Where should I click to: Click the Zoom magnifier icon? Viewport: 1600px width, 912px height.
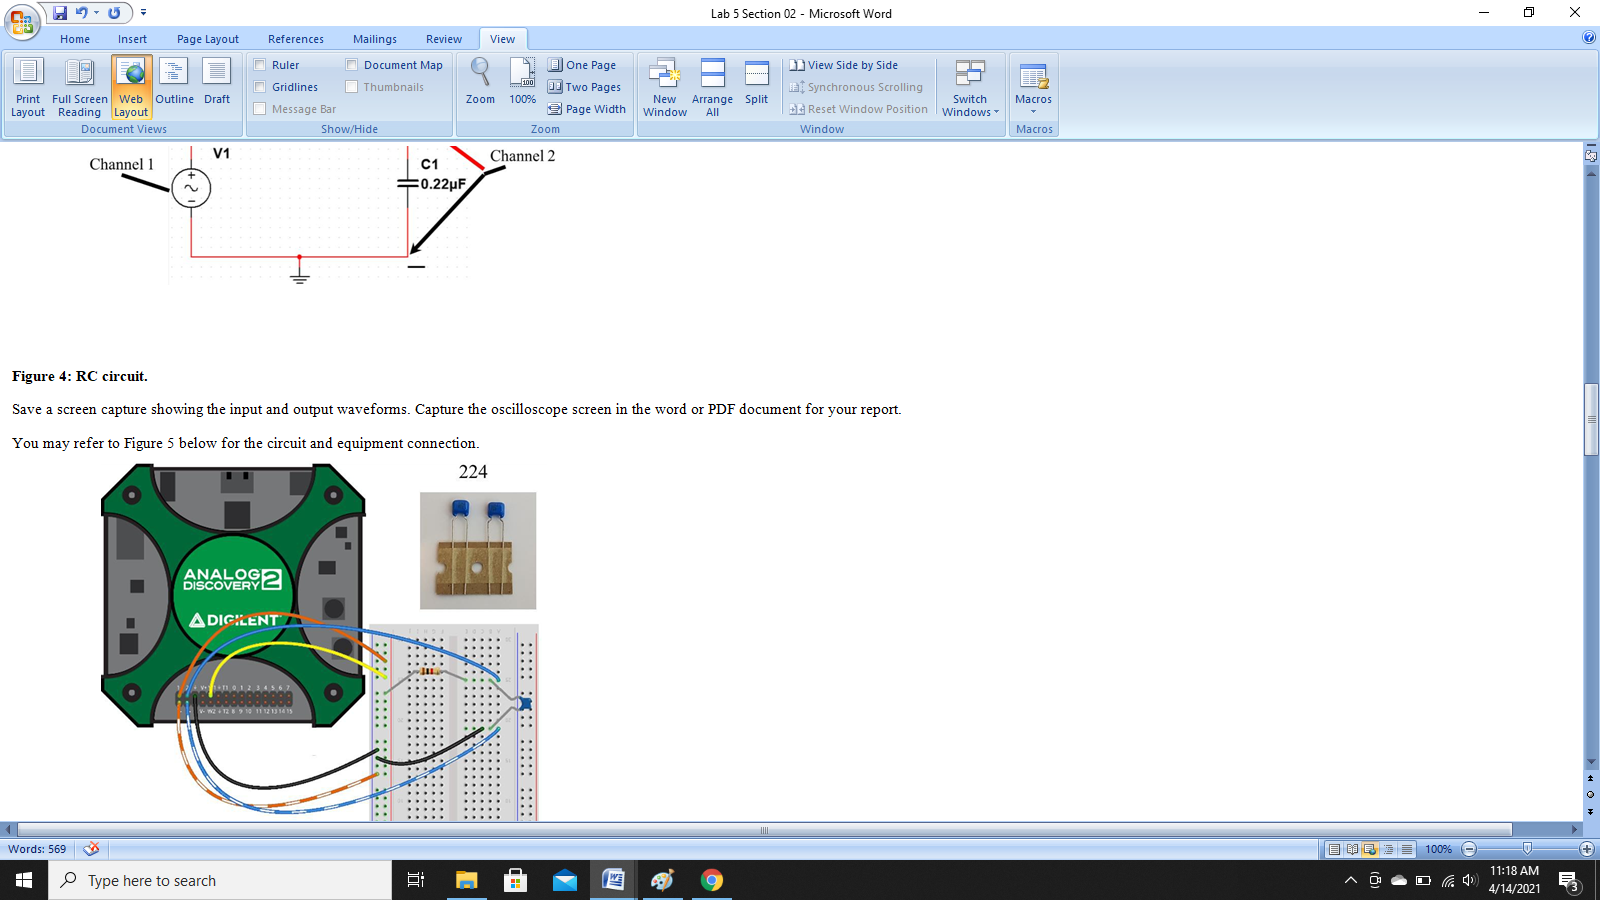(x=479, y=78)
